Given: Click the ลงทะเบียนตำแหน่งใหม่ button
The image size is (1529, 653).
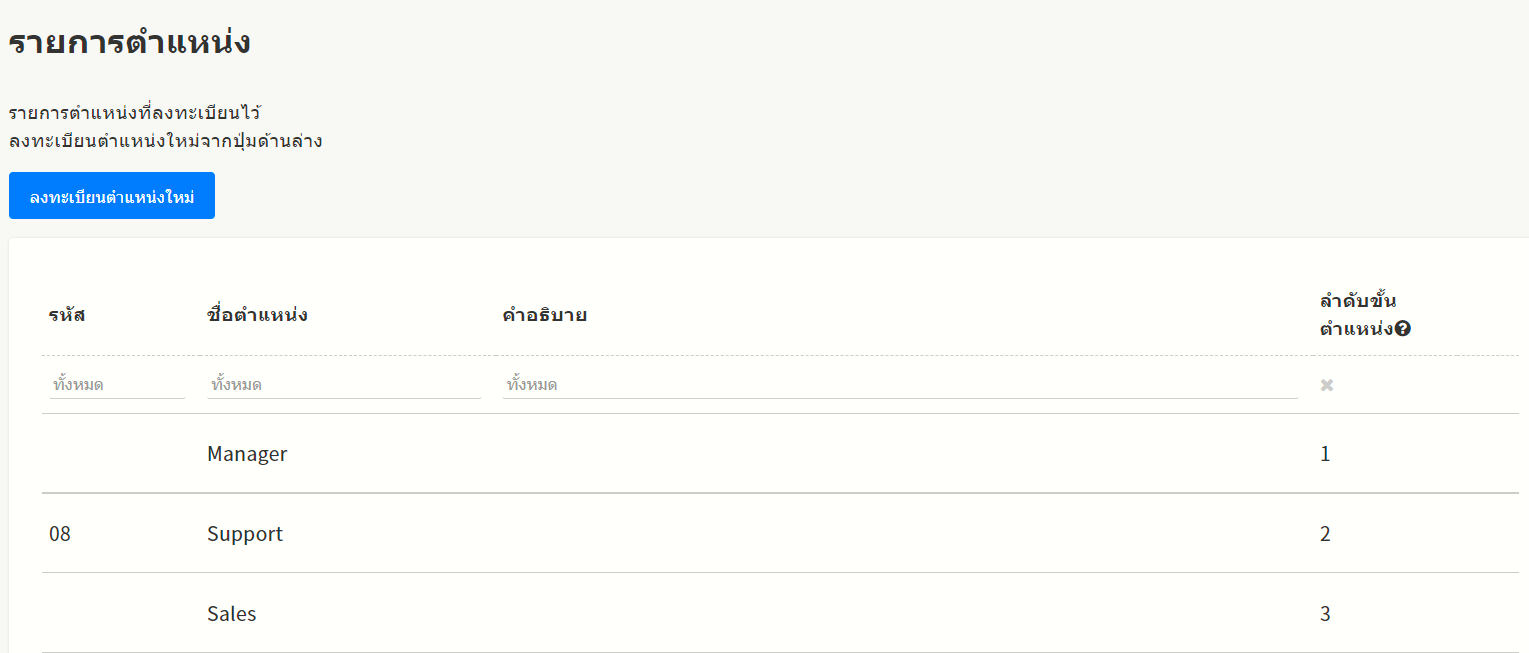Looking at the screenshot, I should [x=112, y=196].
